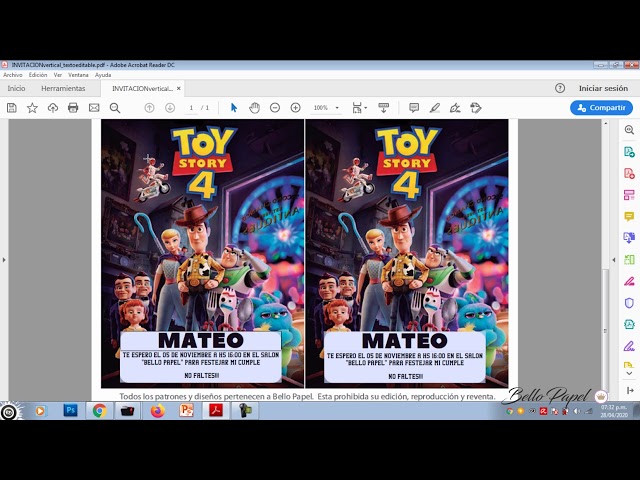Open the help question mark icon
Viewport: 640px width, 480px height.
tap(560, 88)
